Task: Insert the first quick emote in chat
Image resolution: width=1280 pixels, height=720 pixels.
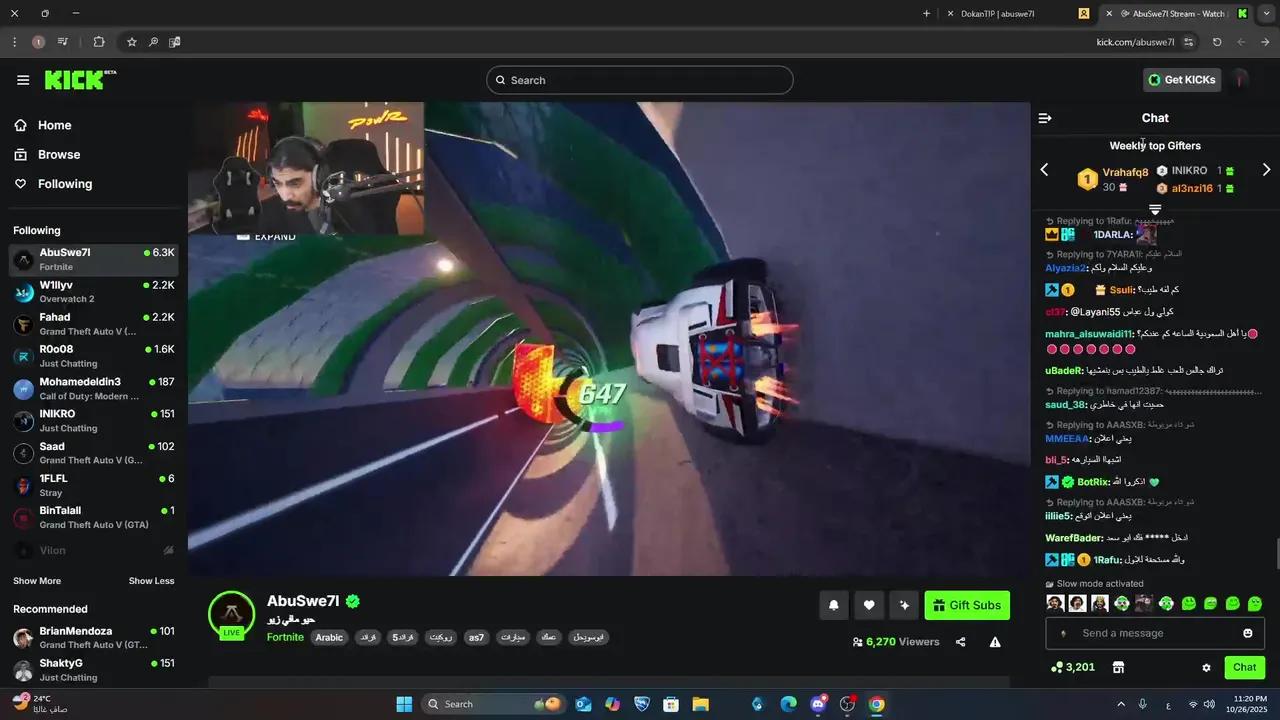Action: pyautogui.click(x=1055, y=603)
